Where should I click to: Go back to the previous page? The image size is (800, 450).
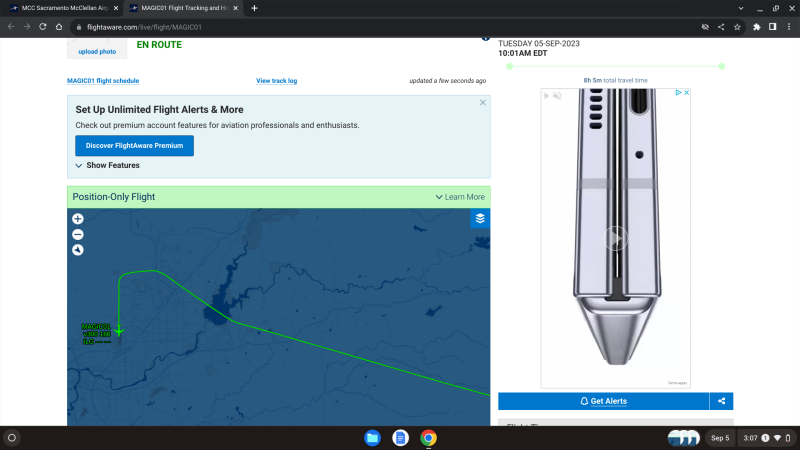coord(11,27)
